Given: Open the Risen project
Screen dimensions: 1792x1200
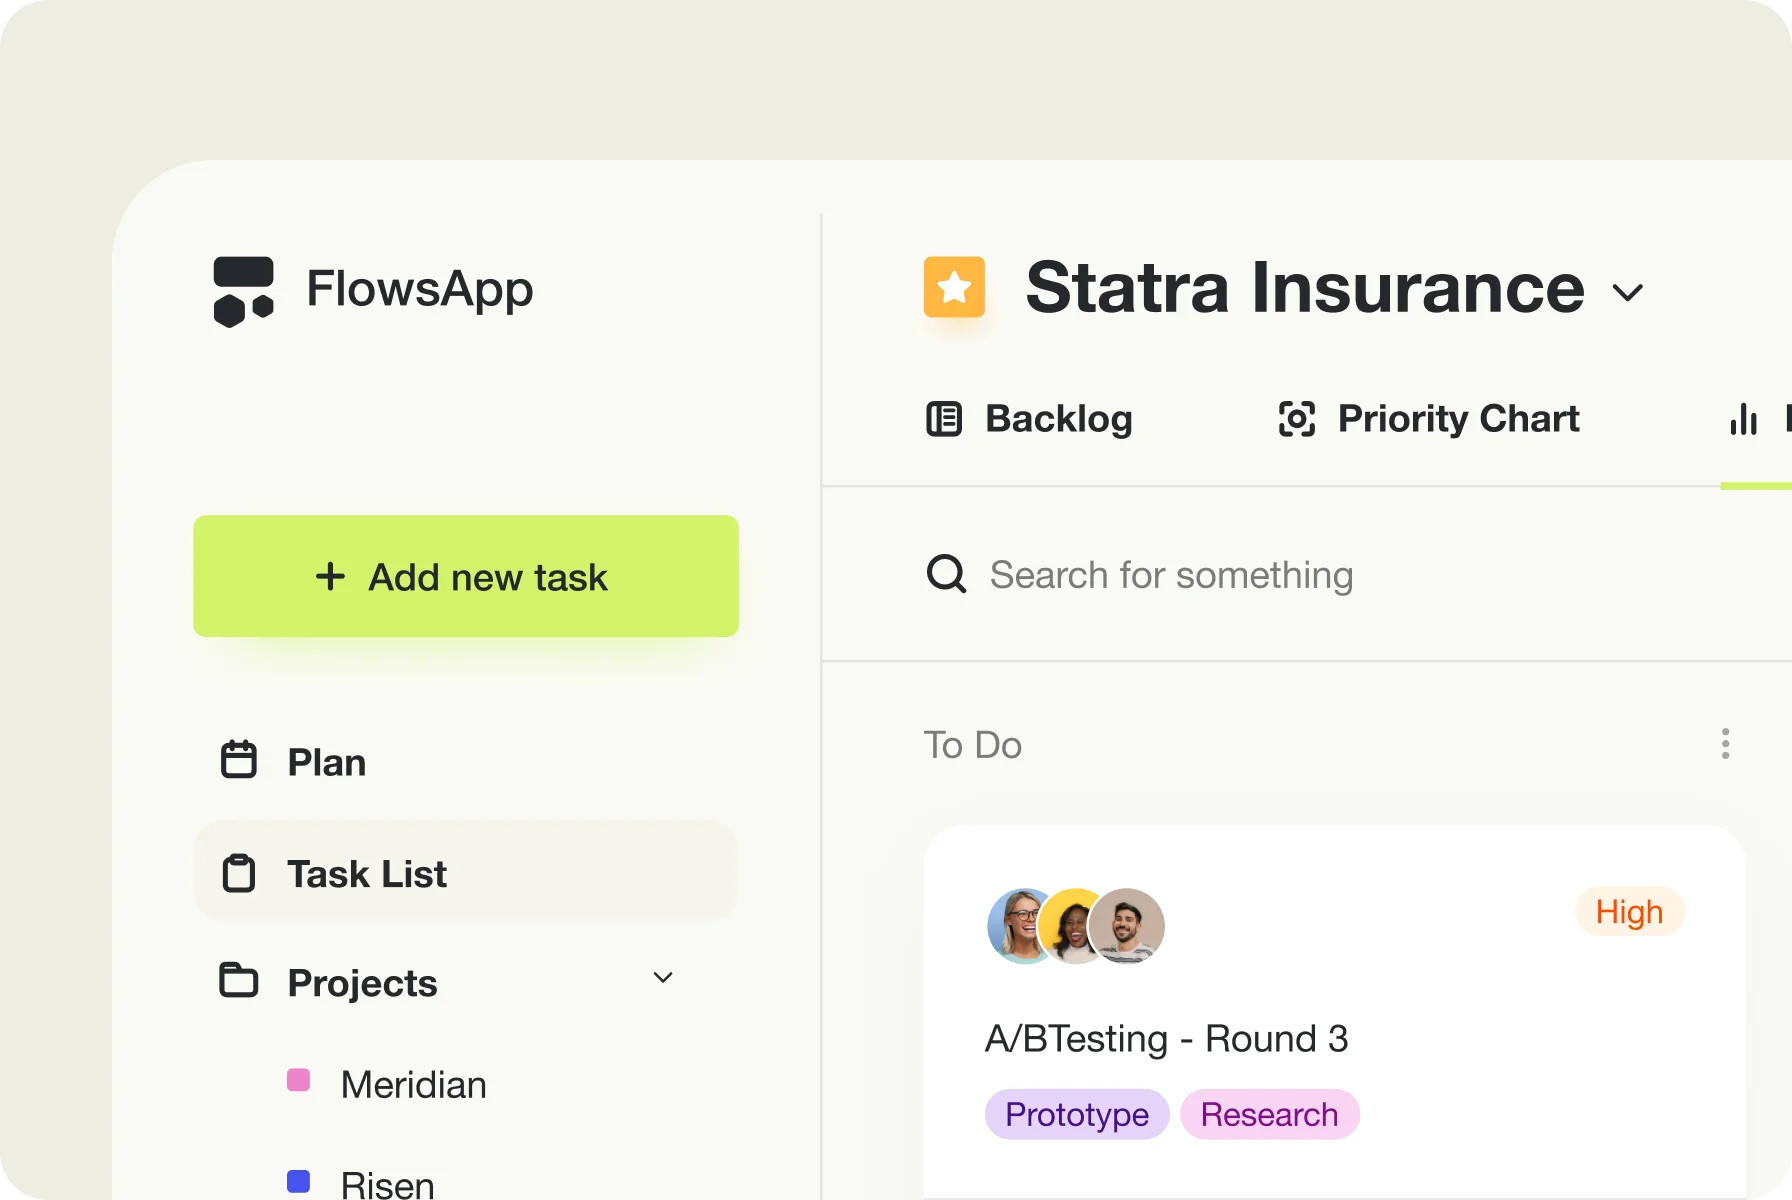Looking at the screenshot, I should pos(387,1184).
